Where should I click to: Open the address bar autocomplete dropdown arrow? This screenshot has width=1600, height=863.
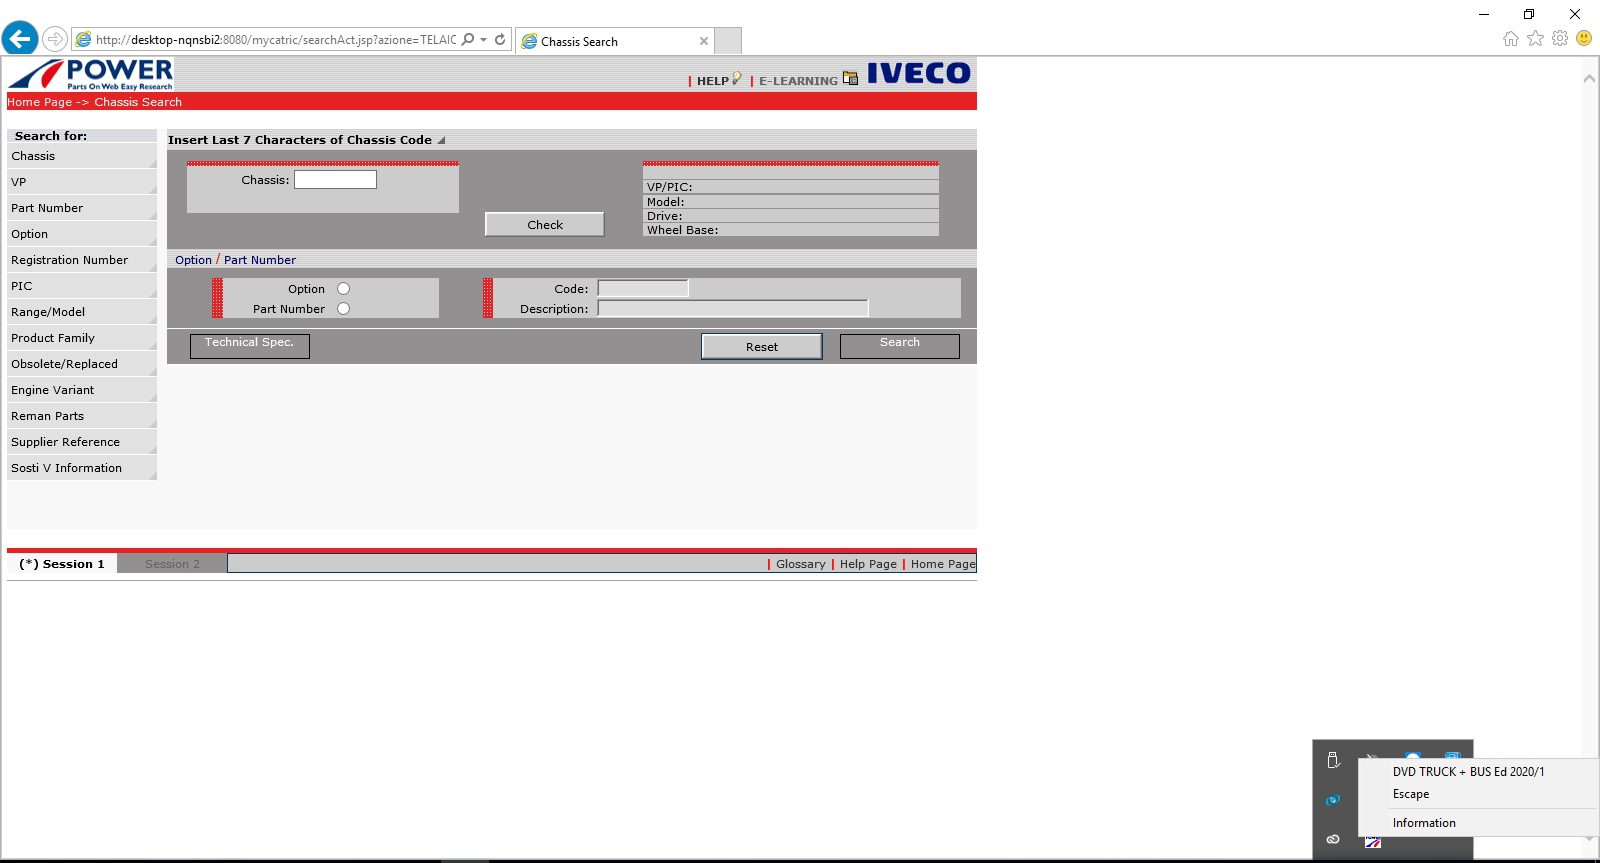[x=484, y=40]
